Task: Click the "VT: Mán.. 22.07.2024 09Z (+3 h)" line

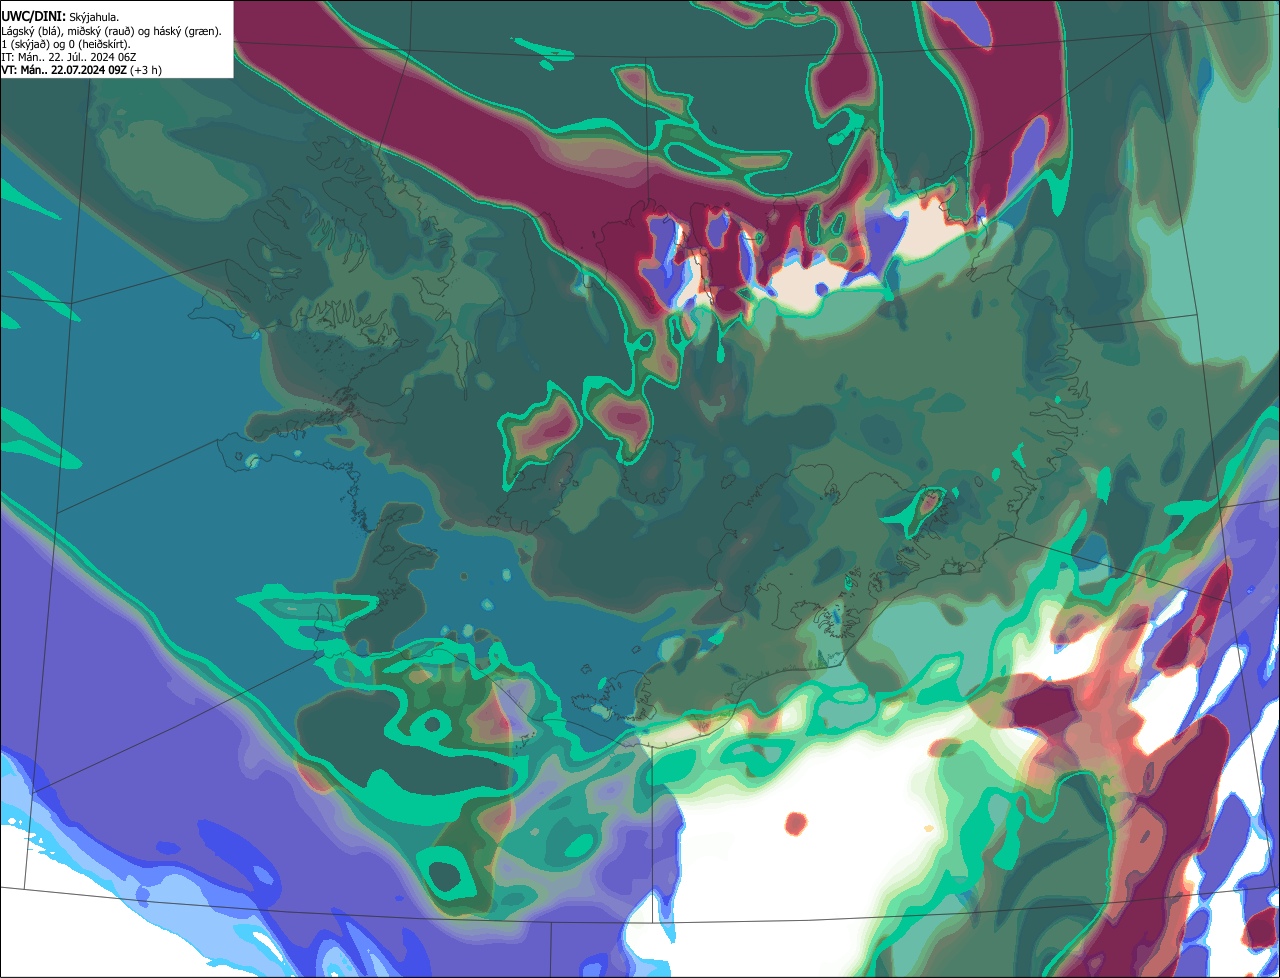Action: coord(81,70)
